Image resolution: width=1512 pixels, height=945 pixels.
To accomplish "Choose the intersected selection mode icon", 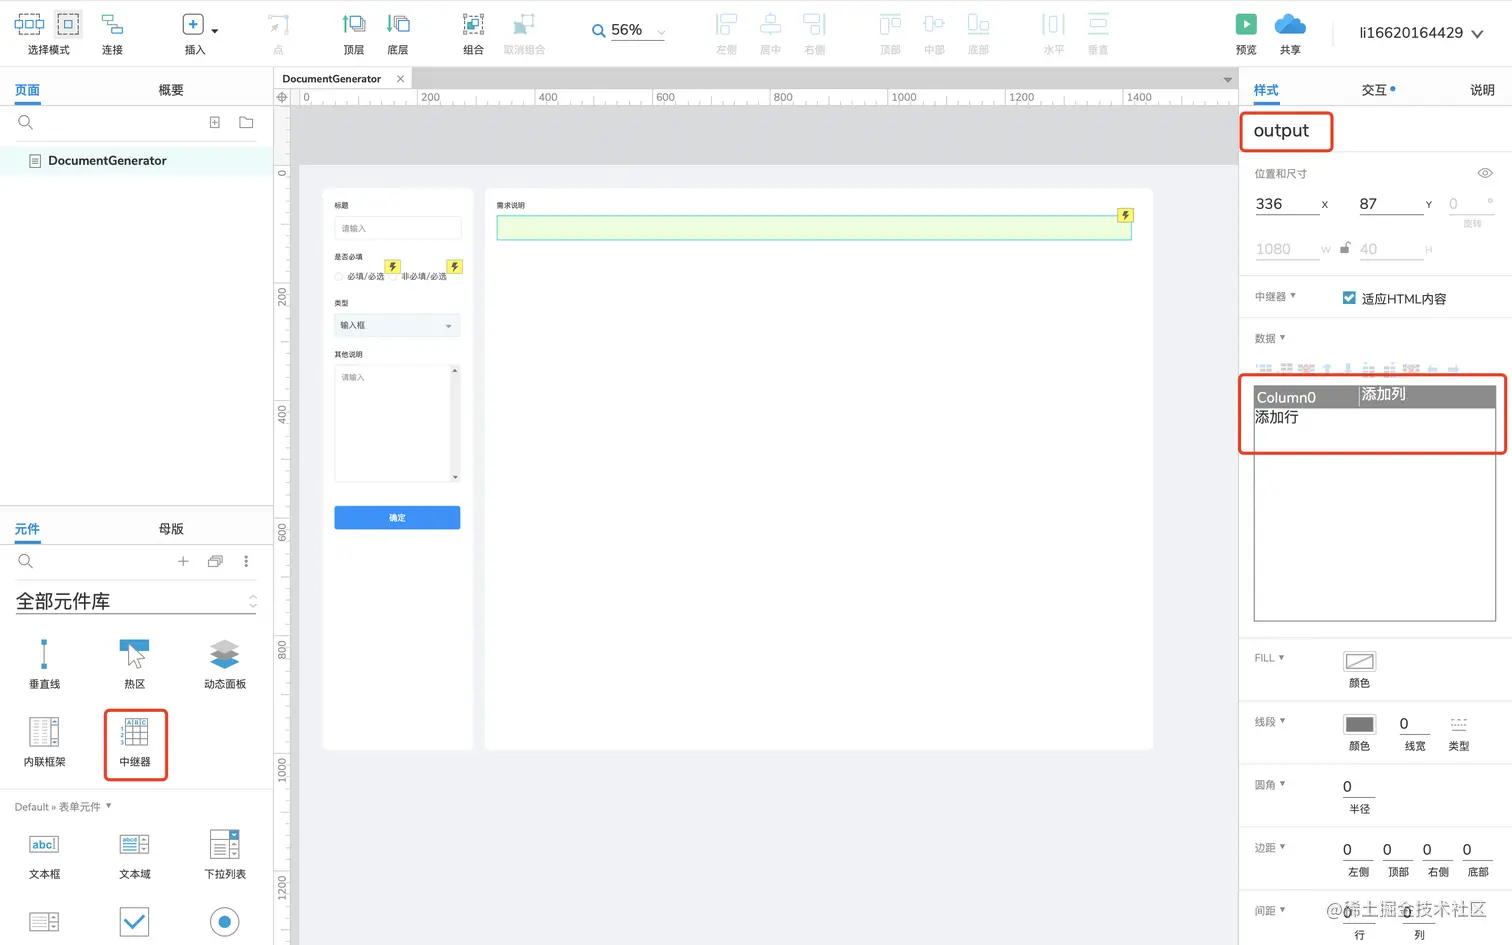I will point(29,24).
